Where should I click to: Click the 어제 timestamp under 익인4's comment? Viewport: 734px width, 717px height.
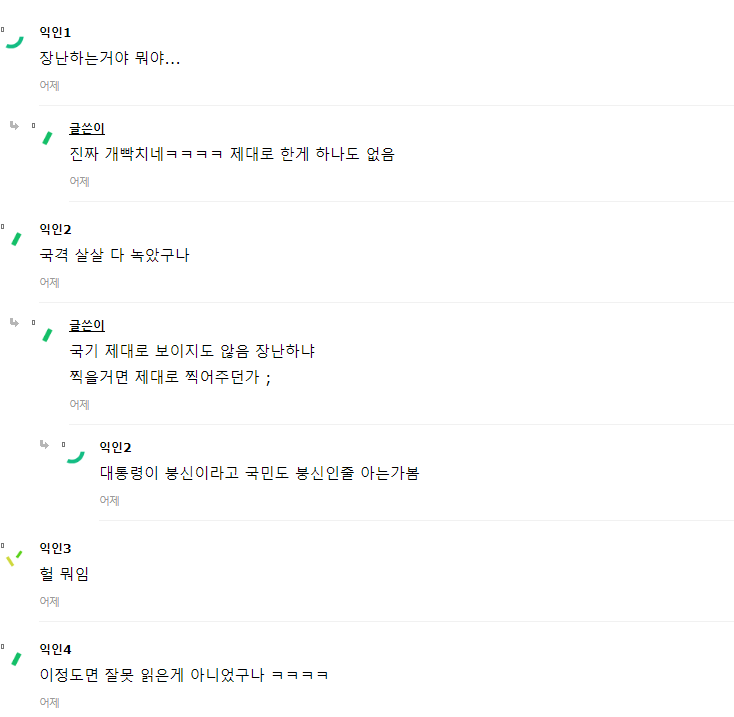pyautogui.click(x=49, y=703)
